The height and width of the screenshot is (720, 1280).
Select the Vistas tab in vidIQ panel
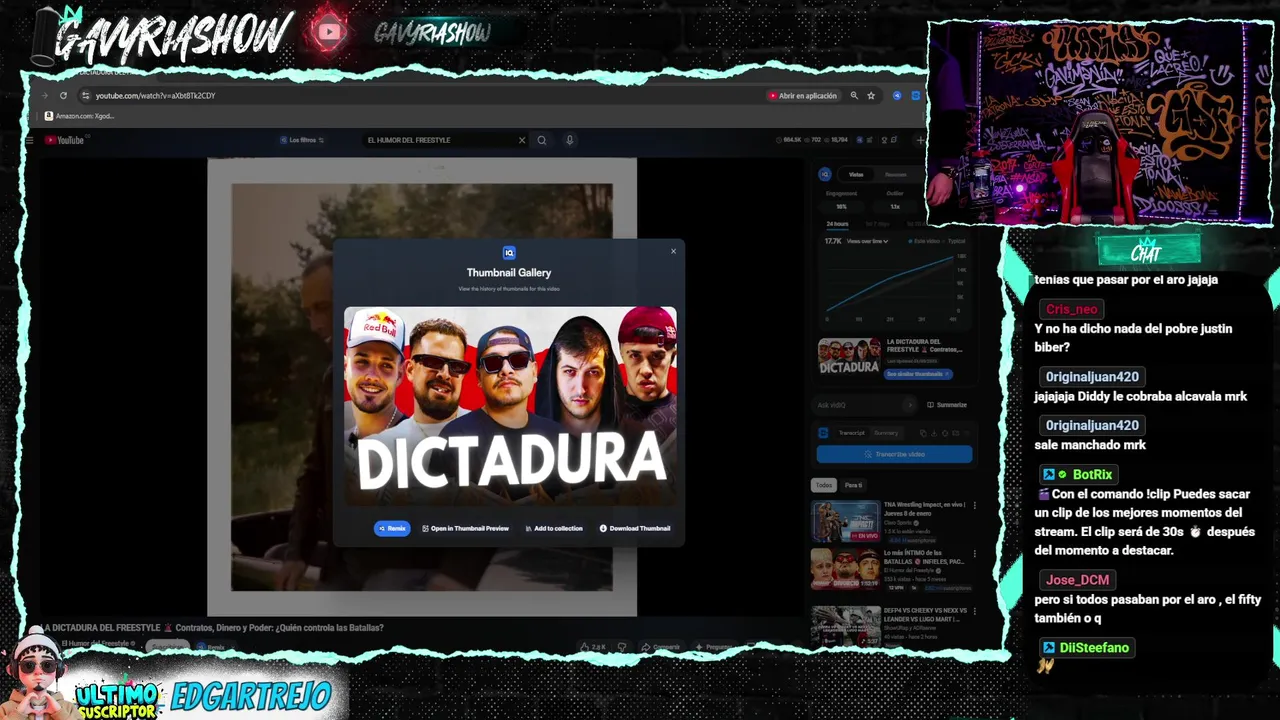click(x=856, y=174)
